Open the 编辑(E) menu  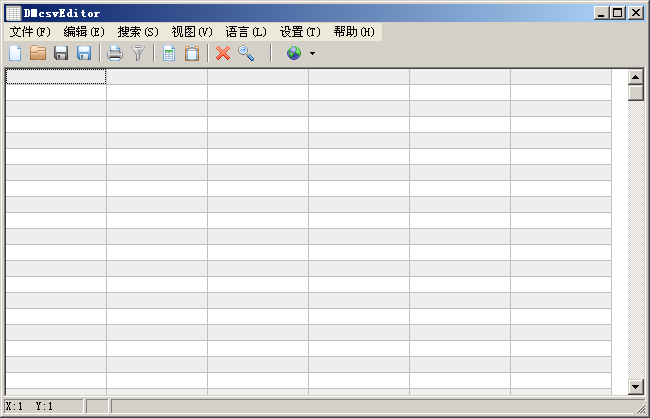click(x=84, y=32)
